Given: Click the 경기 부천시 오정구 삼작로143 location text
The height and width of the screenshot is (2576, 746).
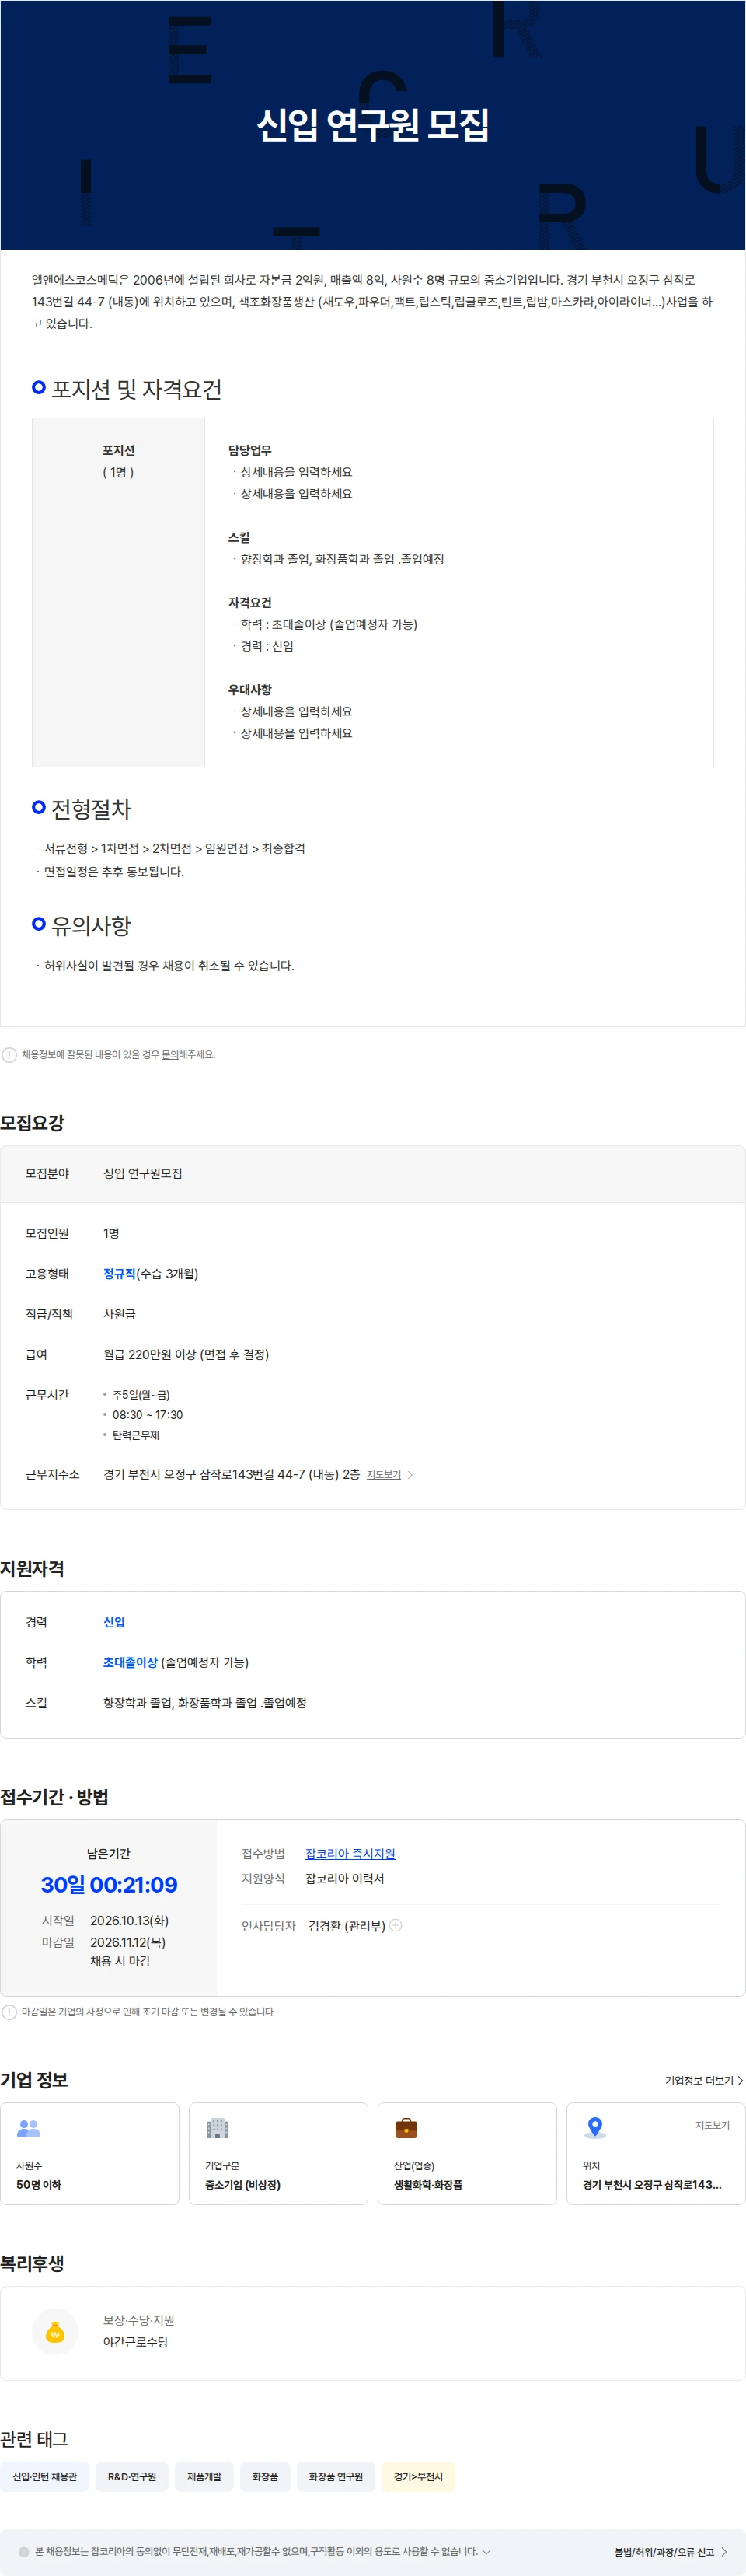Looking at the screenshot, I should pyautogui.click(x=652, y=2184).
